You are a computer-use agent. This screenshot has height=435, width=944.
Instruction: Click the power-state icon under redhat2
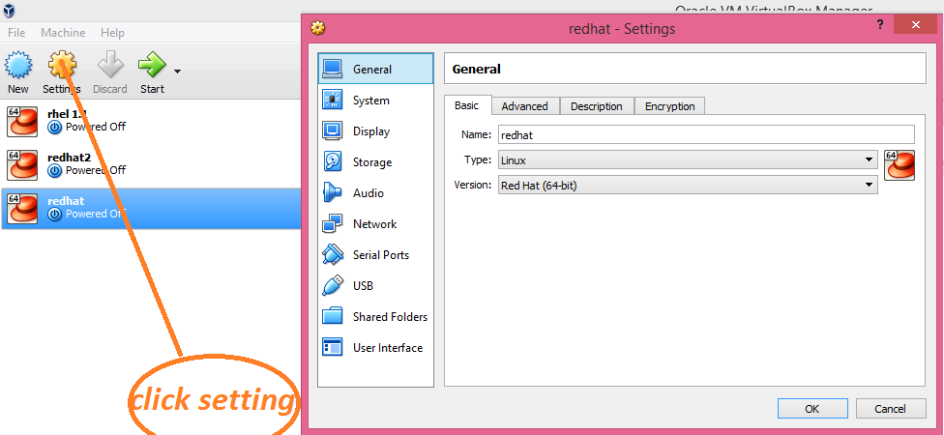coord(55,171)
